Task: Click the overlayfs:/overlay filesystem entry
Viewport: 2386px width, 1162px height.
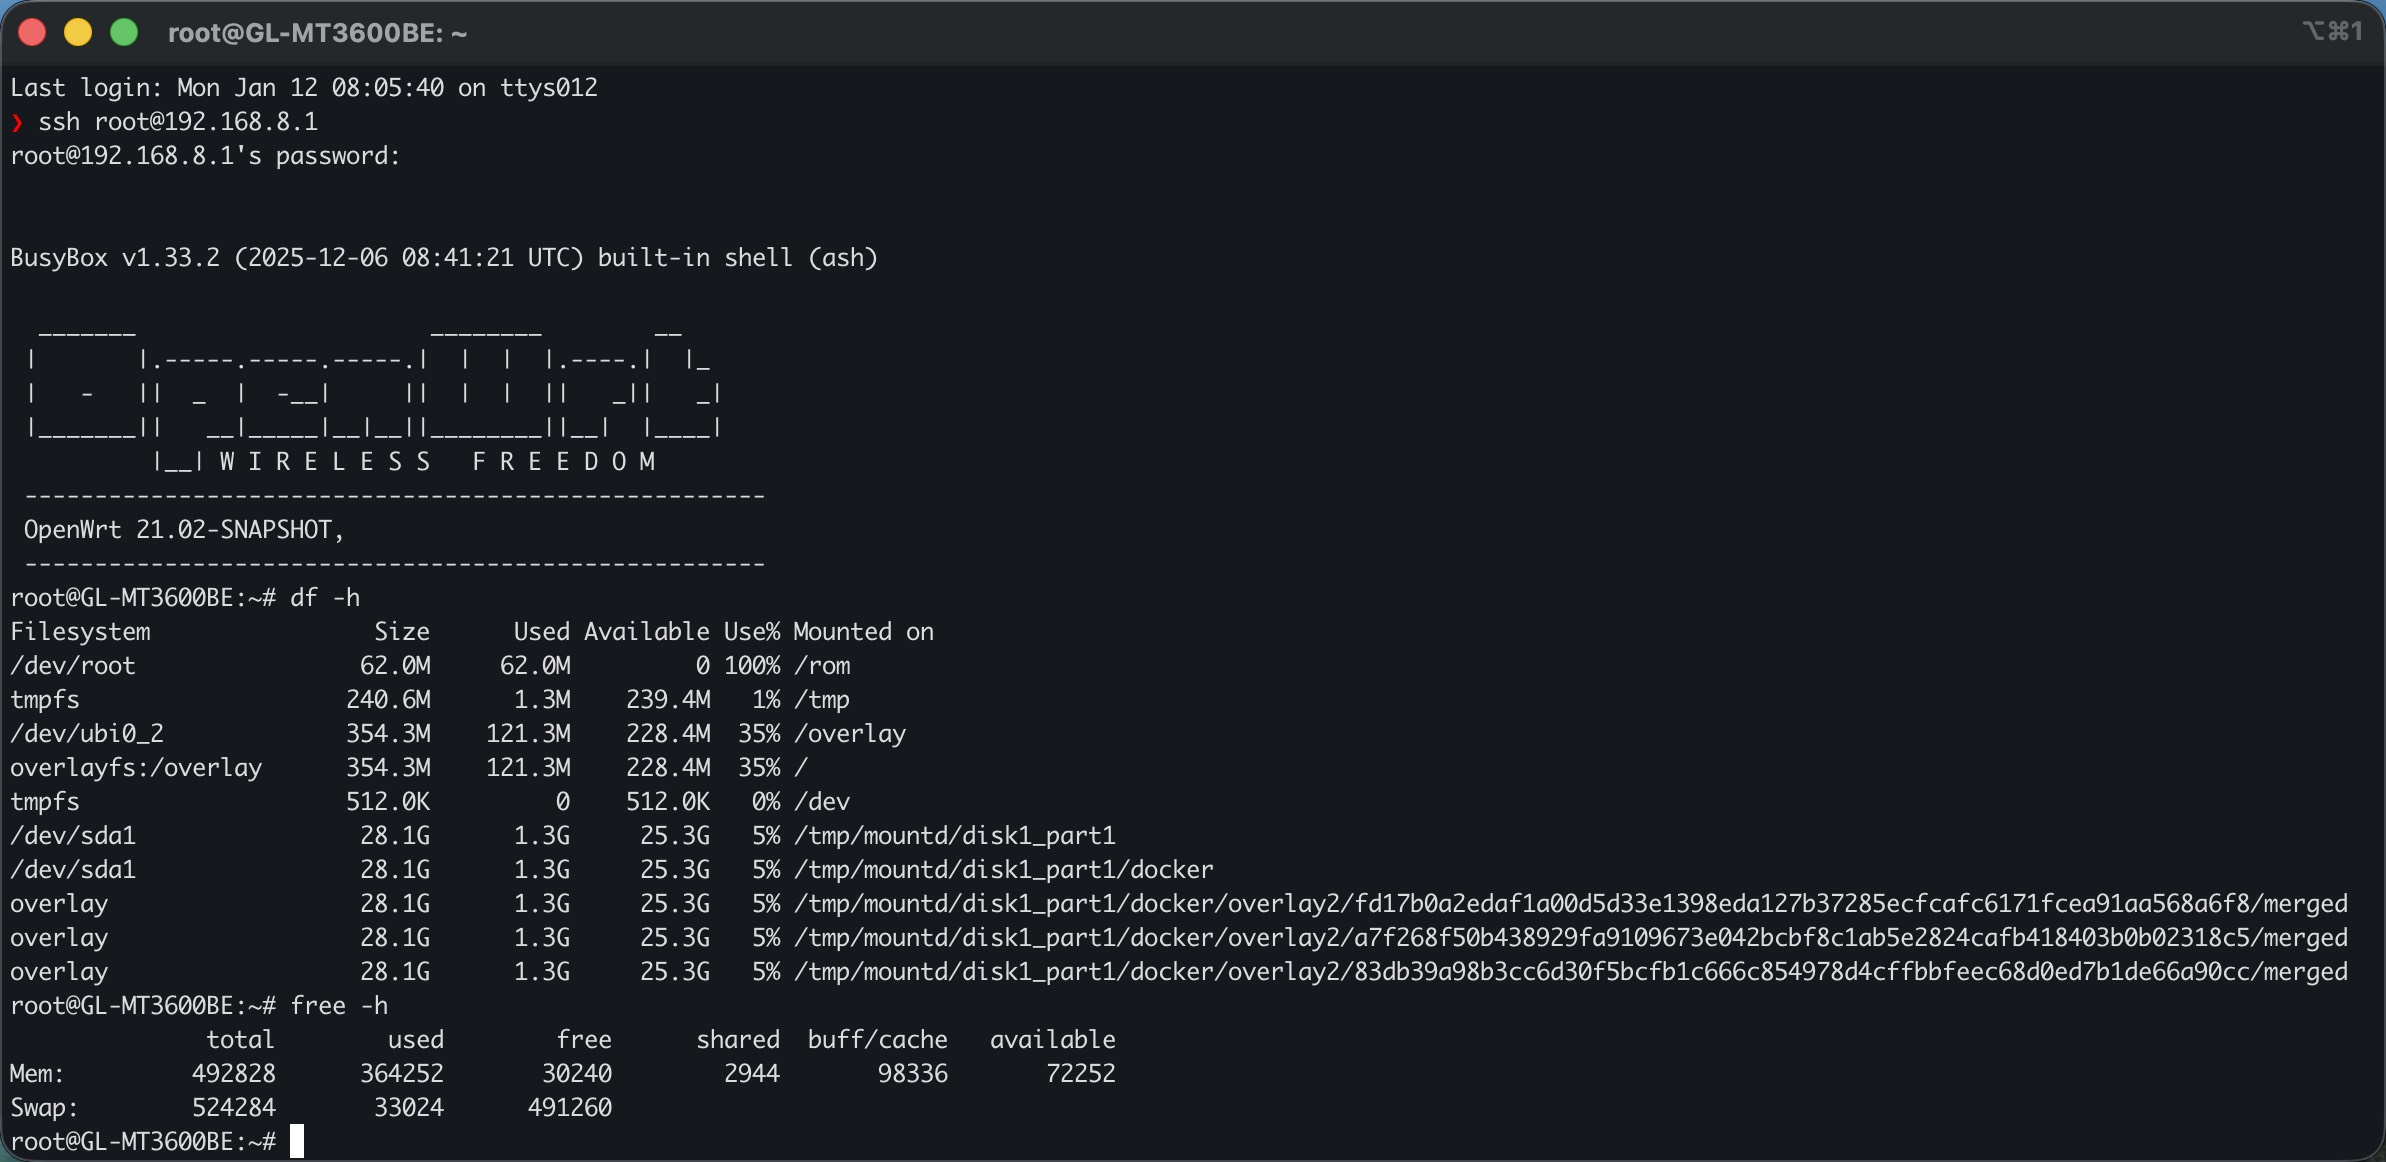Action: pyautogui.click(x=136, y=768)
